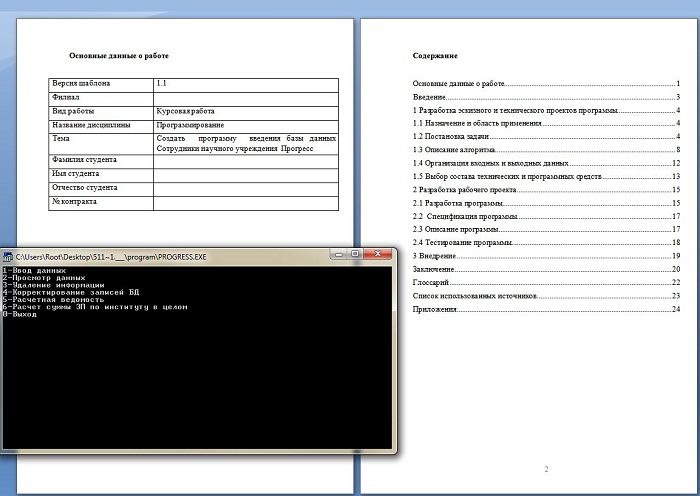
Task: Click the console window's system icon in title bar
Action: click(8, 257)
